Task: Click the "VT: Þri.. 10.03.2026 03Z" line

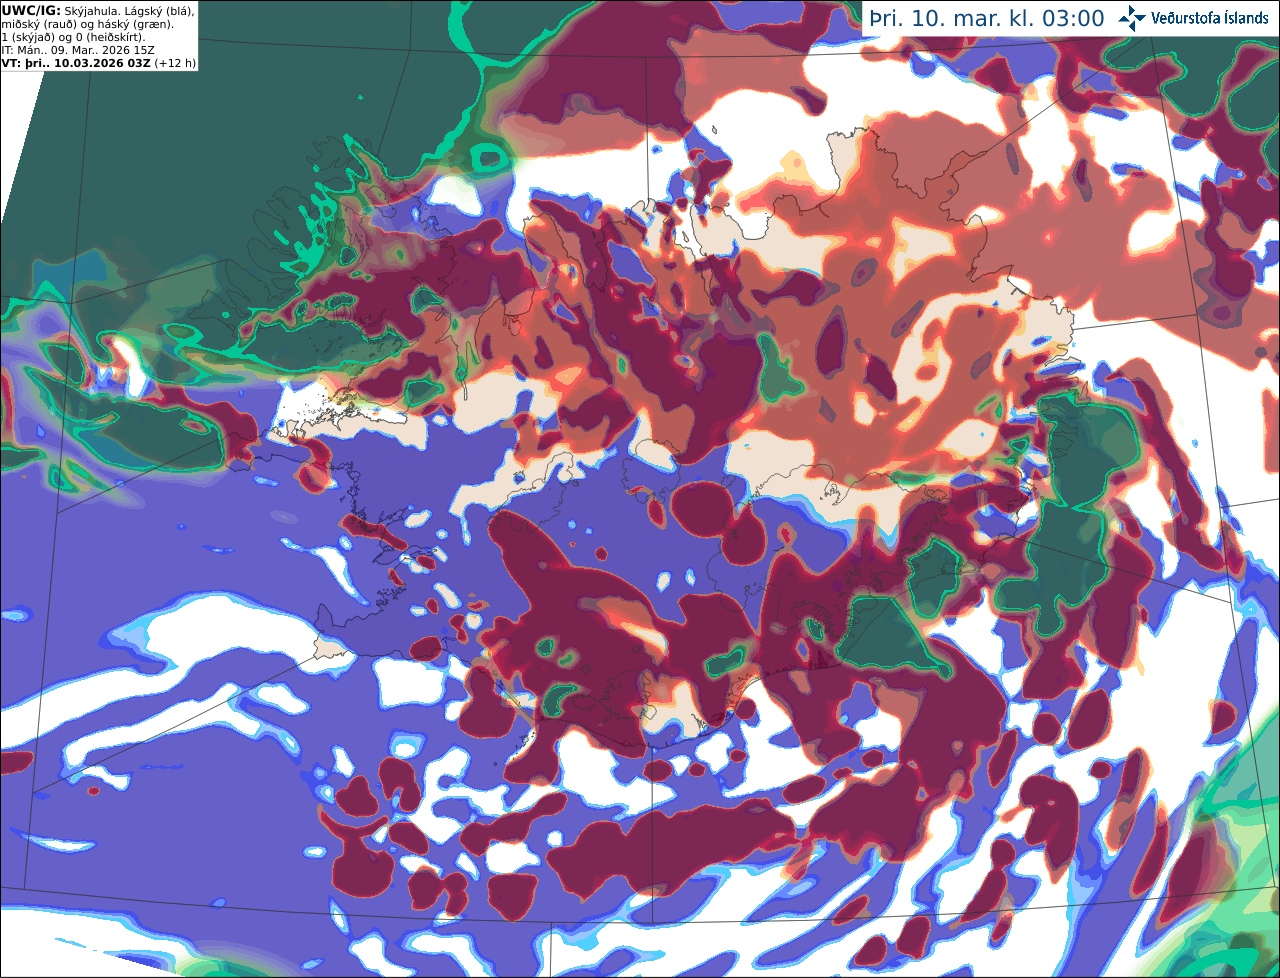Action: point(76,63)
